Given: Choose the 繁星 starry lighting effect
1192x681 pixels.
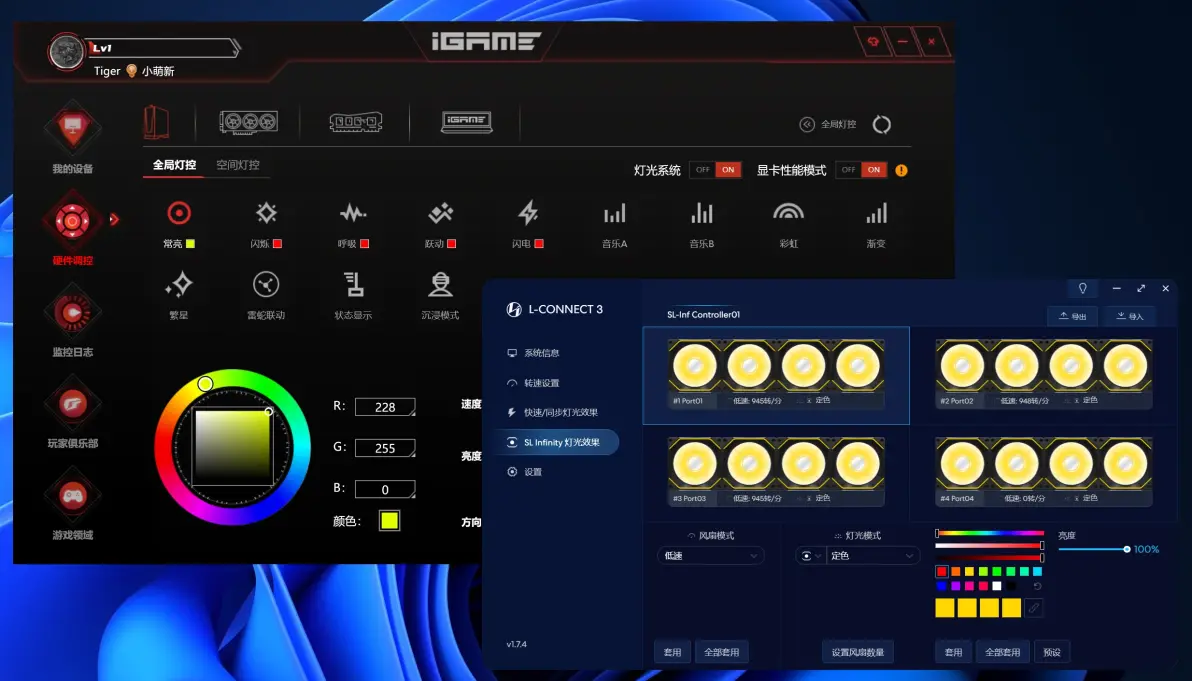Looking at the screenshot, I should click(179, 296).
